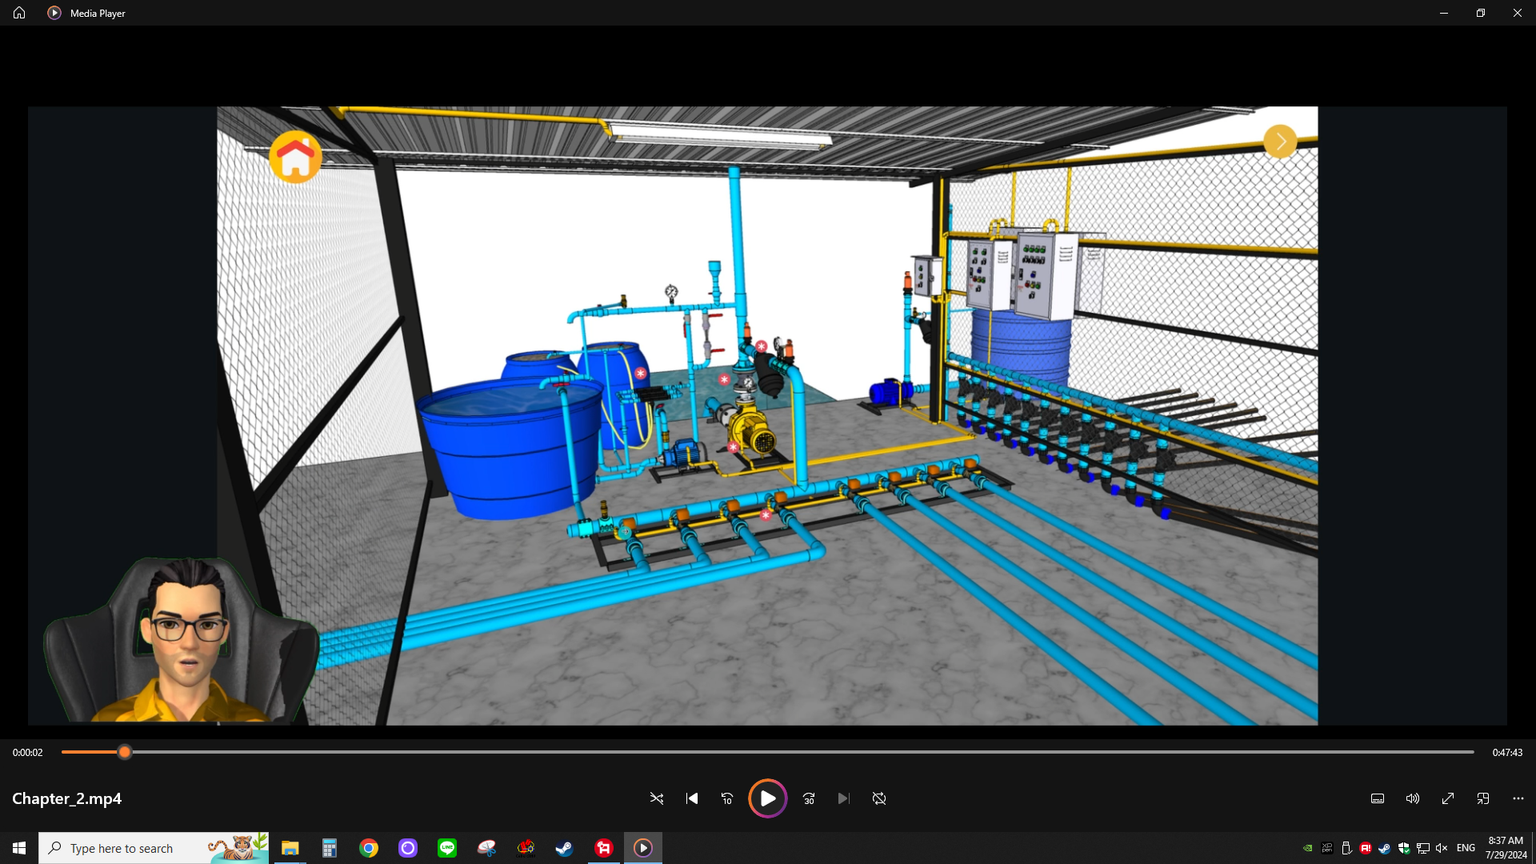Click the taskbar search box
Image resolution: width=1536 pixels, height=864 pixels.
135,848
